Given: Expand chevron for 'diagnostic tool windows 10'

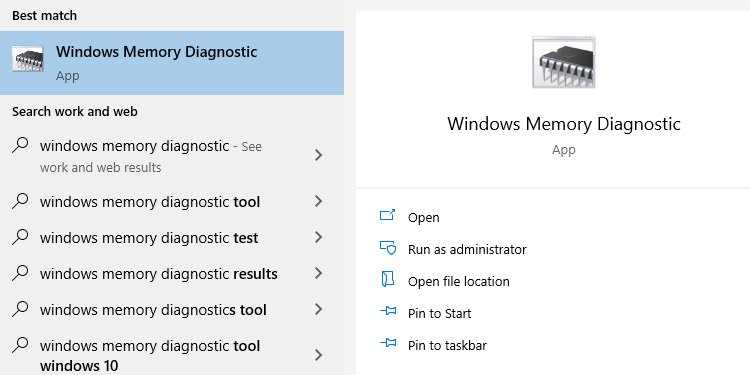Looking at the screenshot, I should [319, 355].
